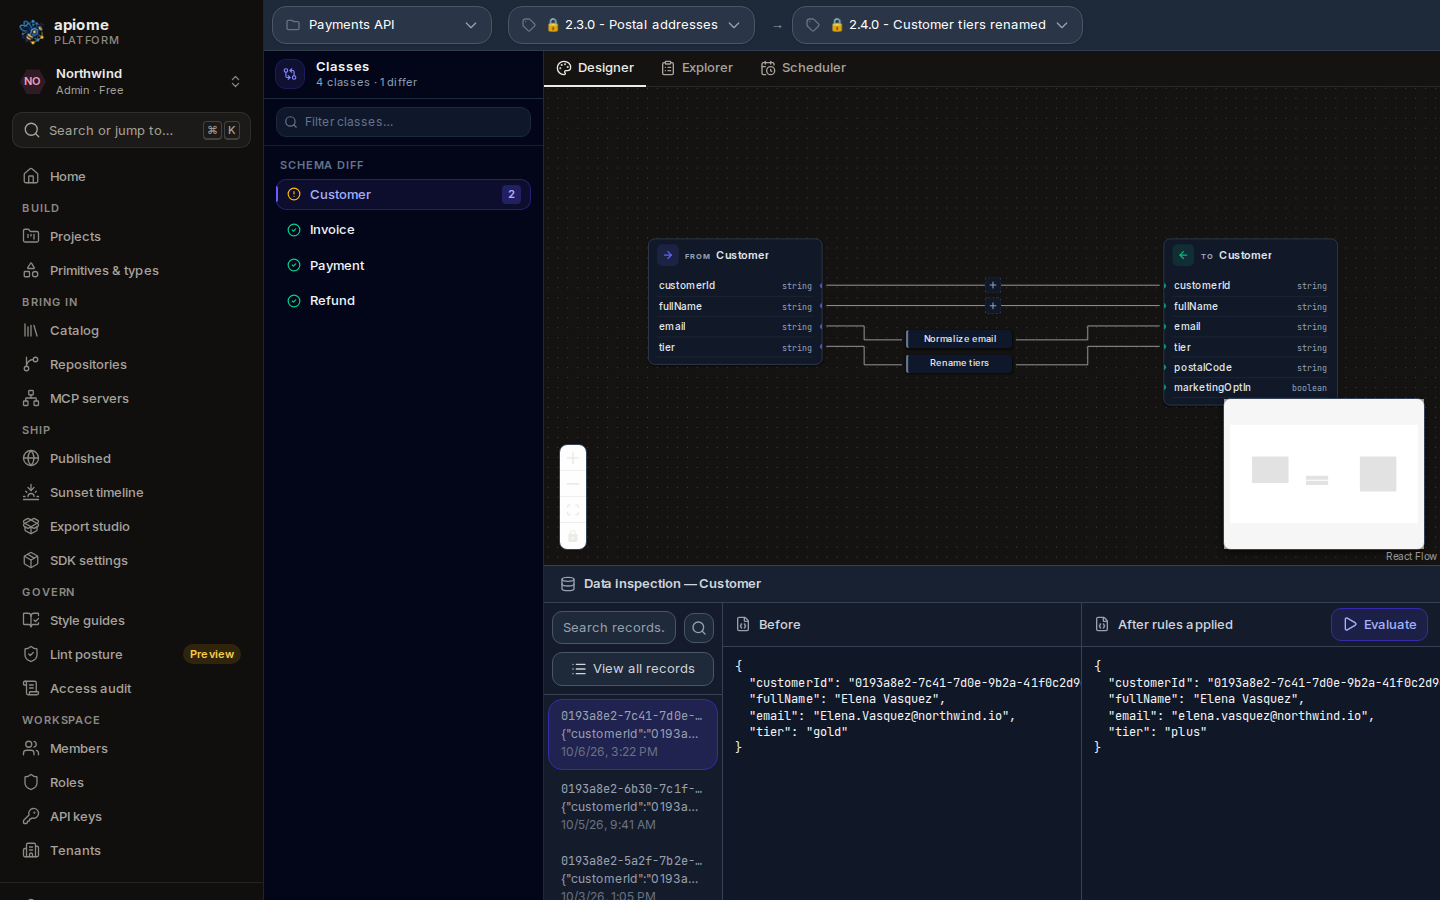
Task: Click the Classes diff icon
Action: (x=290, y=74)
